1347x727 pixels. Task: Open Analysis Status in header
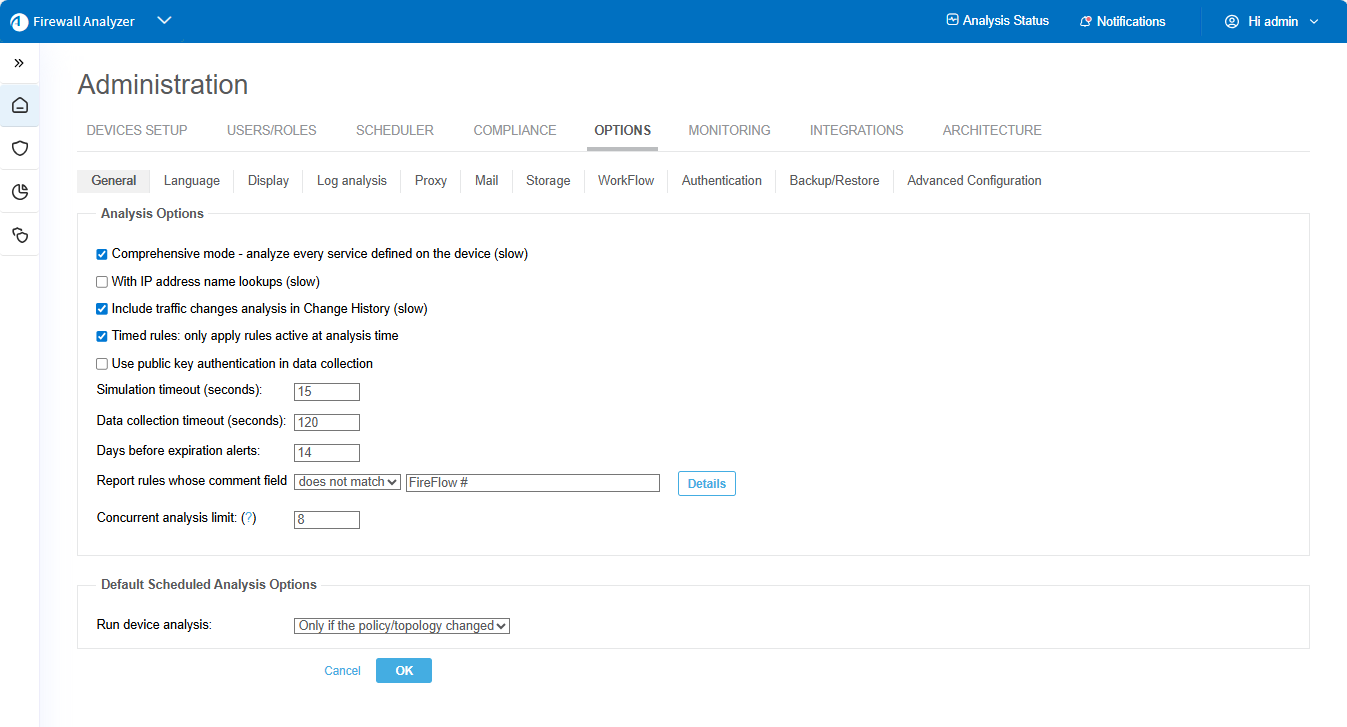[x=997, y=21]
